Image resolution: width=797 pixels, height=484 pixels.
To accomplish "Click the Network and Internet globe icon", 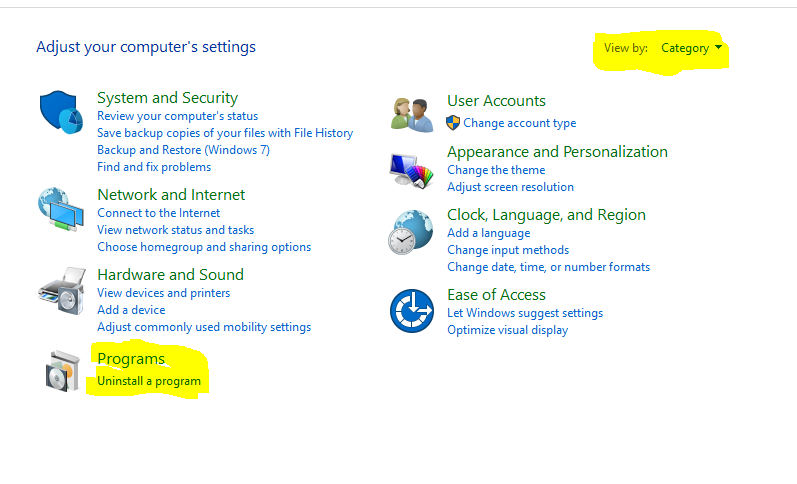I will 61,209.
